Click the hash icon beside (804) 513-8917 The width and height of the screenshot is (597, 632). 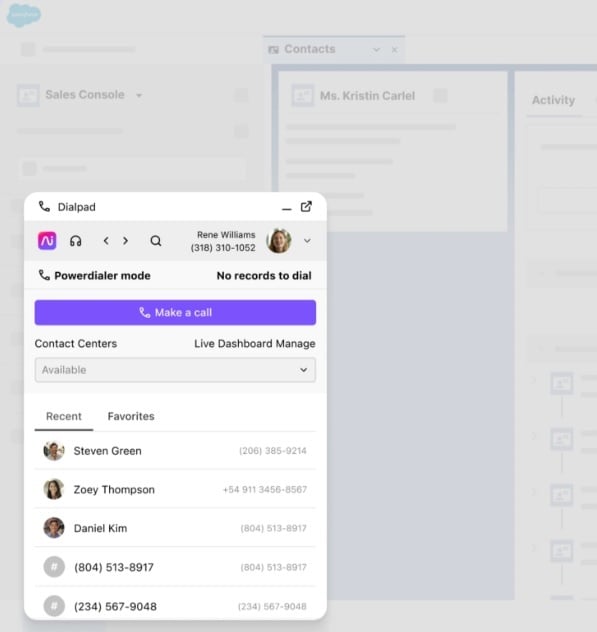tap(54, 567)
